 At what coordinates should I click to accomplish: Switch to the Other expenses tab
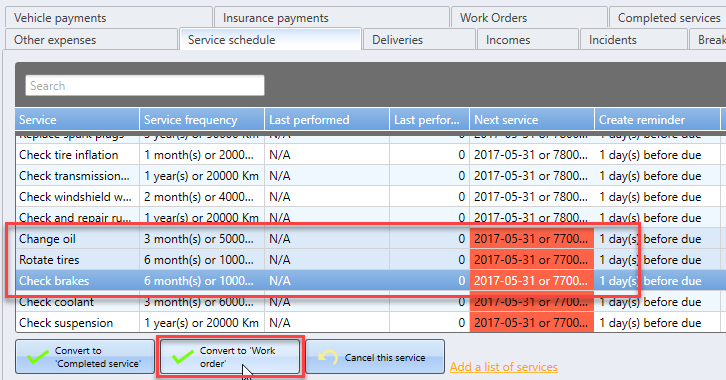click(x=91, y=39)
